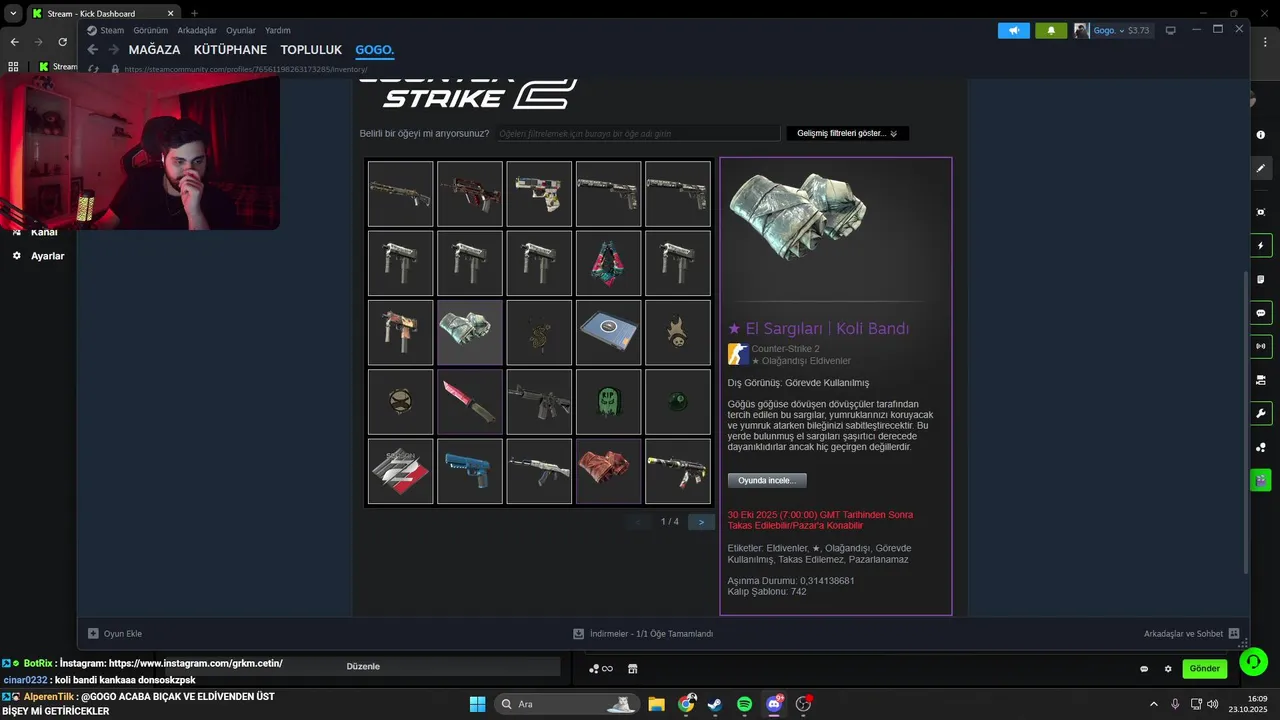Click the pencil edit icon in Kick sidebar
The width and height of the screenshot is (1280, 720).
point(1261,168)
